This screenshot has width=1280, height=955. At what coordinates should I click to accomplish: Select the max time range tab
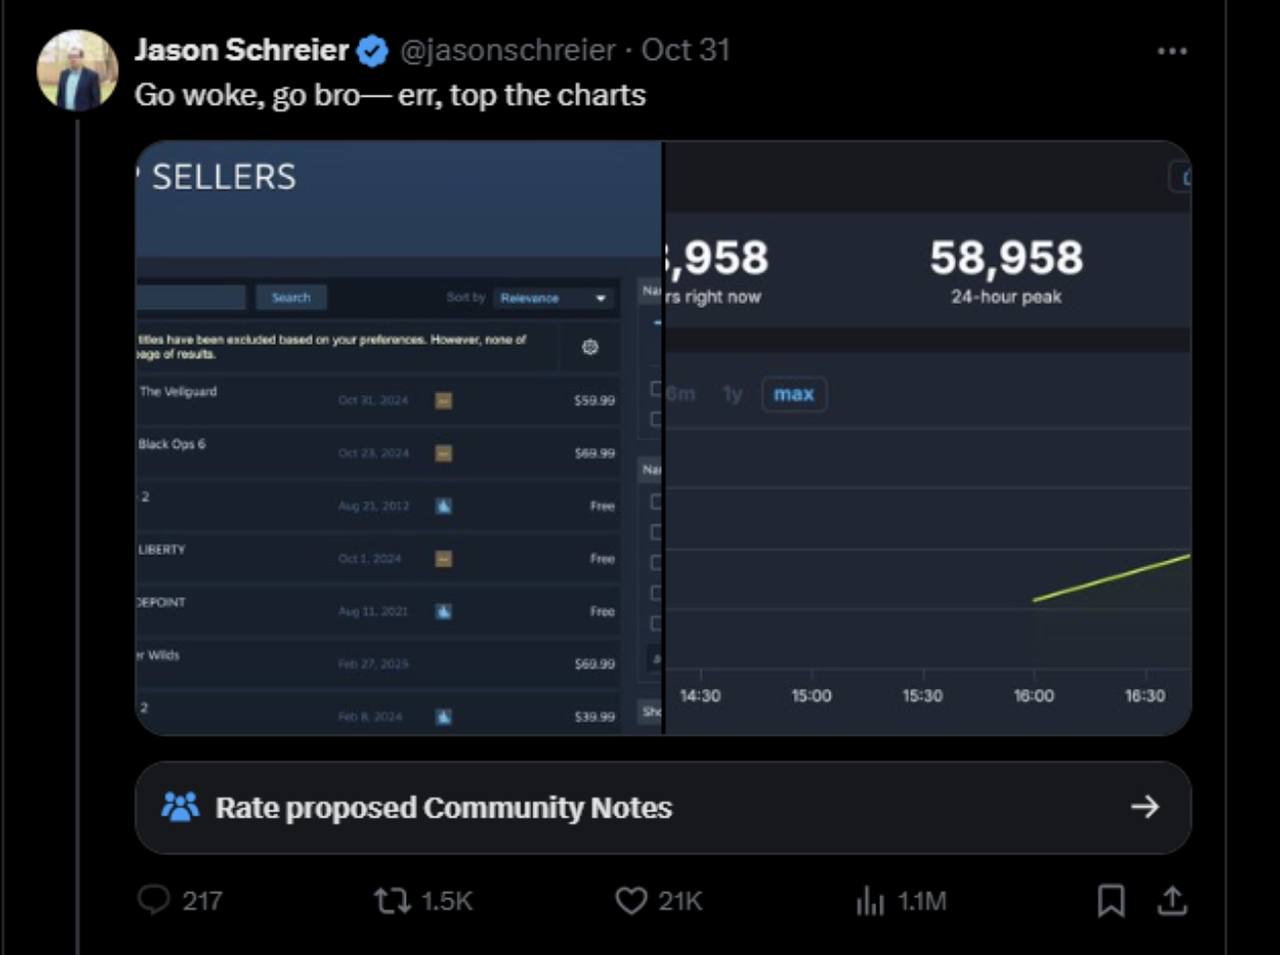(793, 394)
